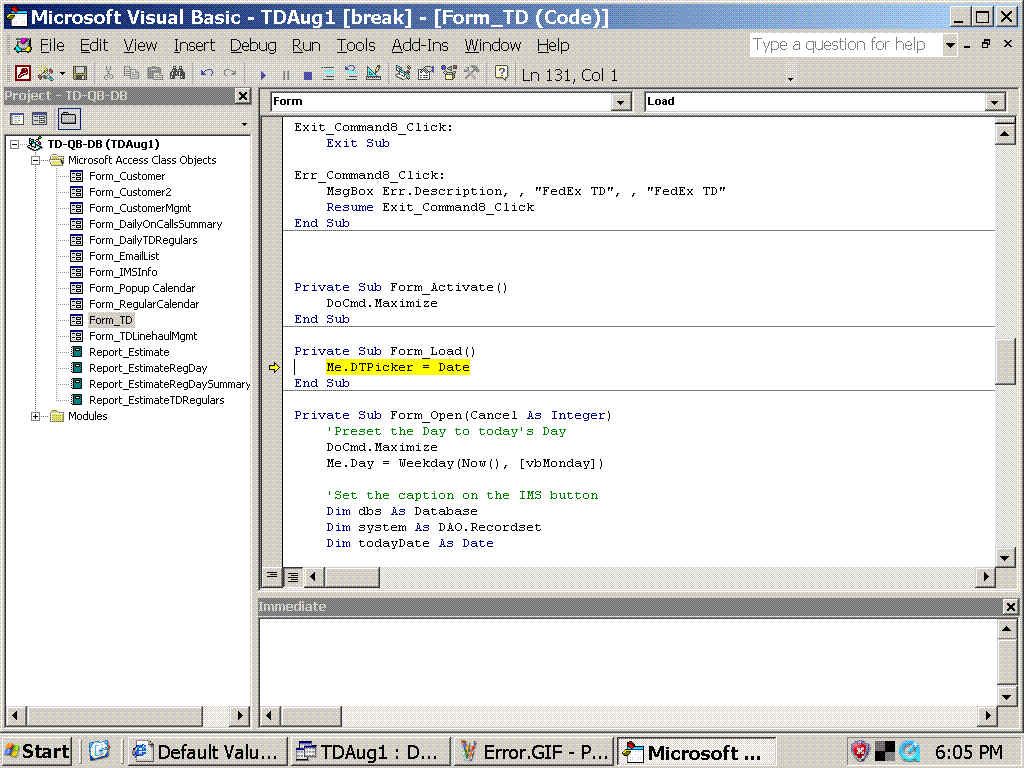Viewport: 1024px width, 768px height.
Task: Toggle Folders in the Project panel
Action: [x=69, y=119]
